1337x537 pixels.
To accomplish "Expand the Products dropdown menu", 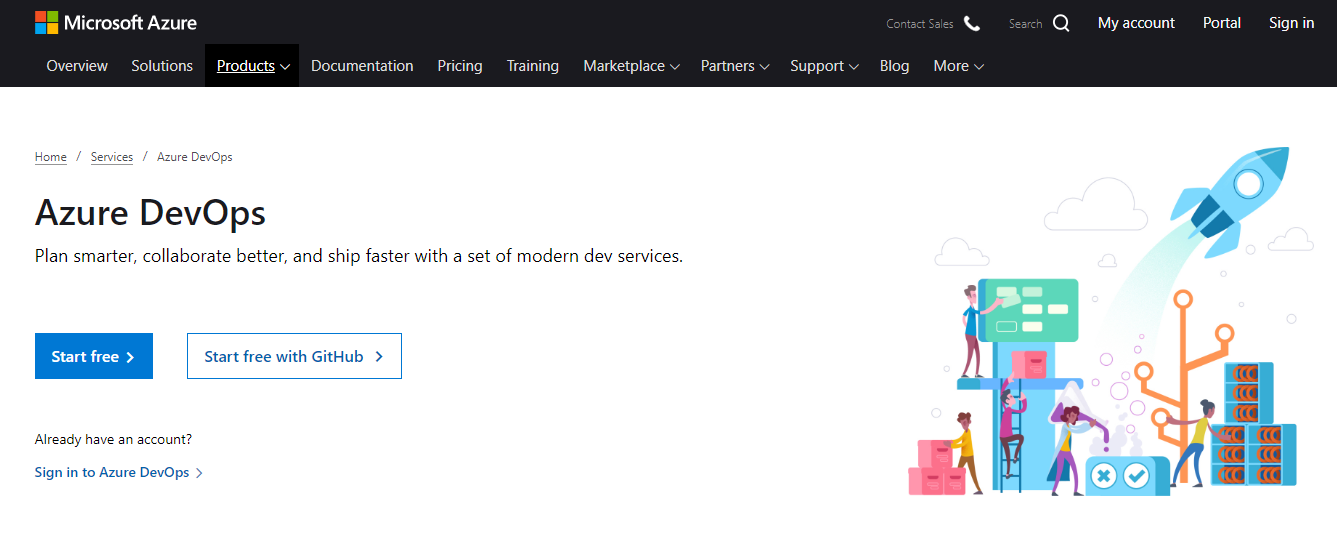I will (253, 66).
